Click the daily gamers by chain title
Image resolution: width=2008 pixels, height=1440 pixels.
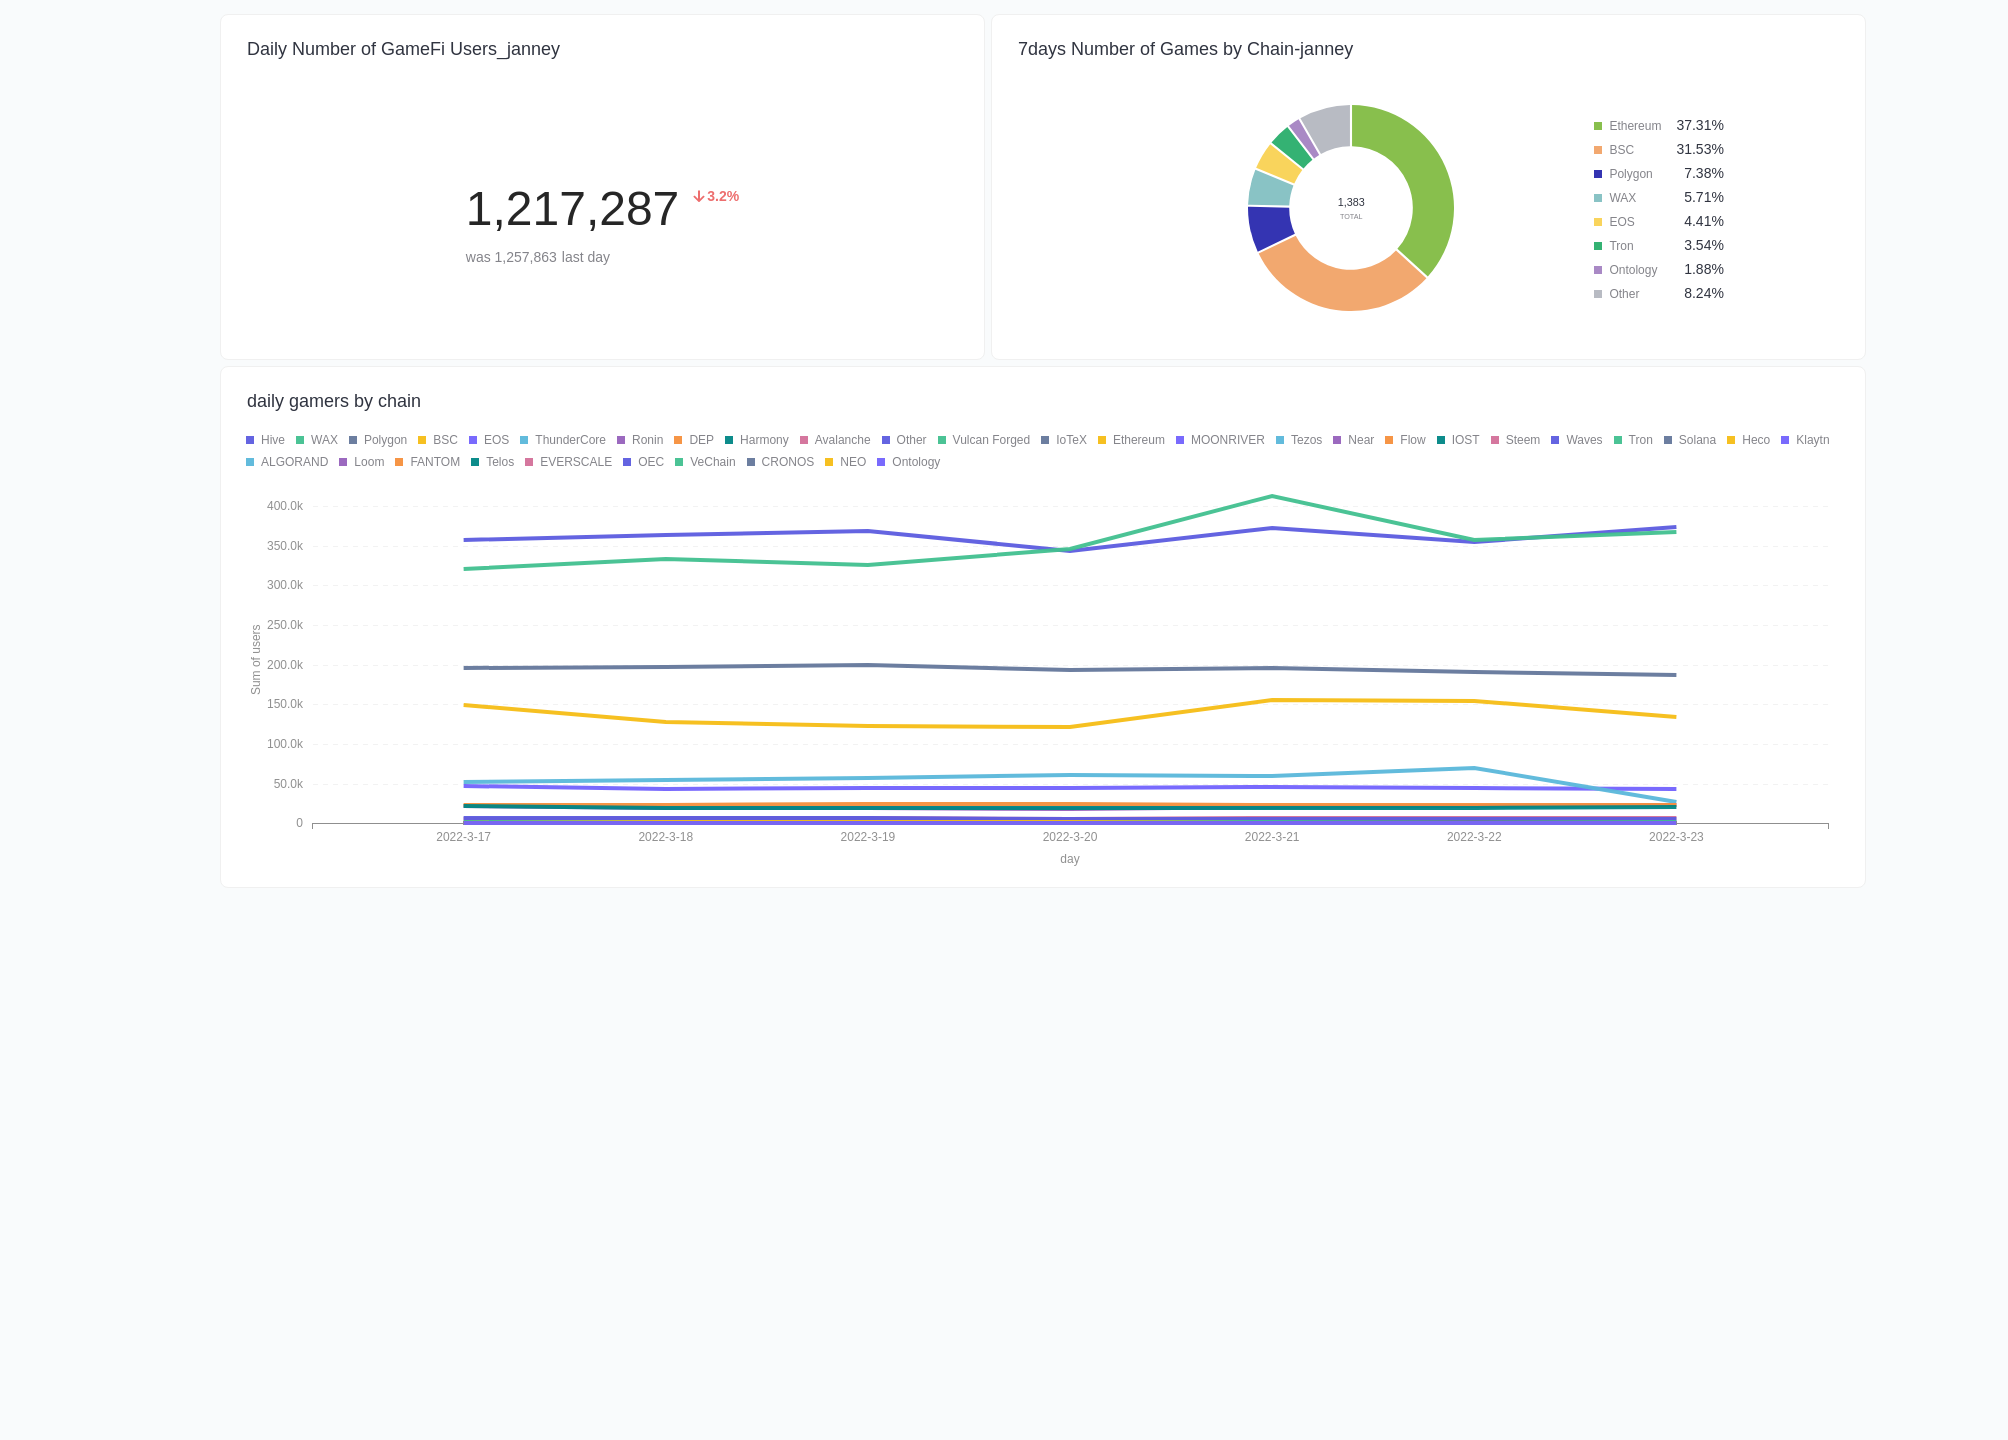click(x=334, y=401)
